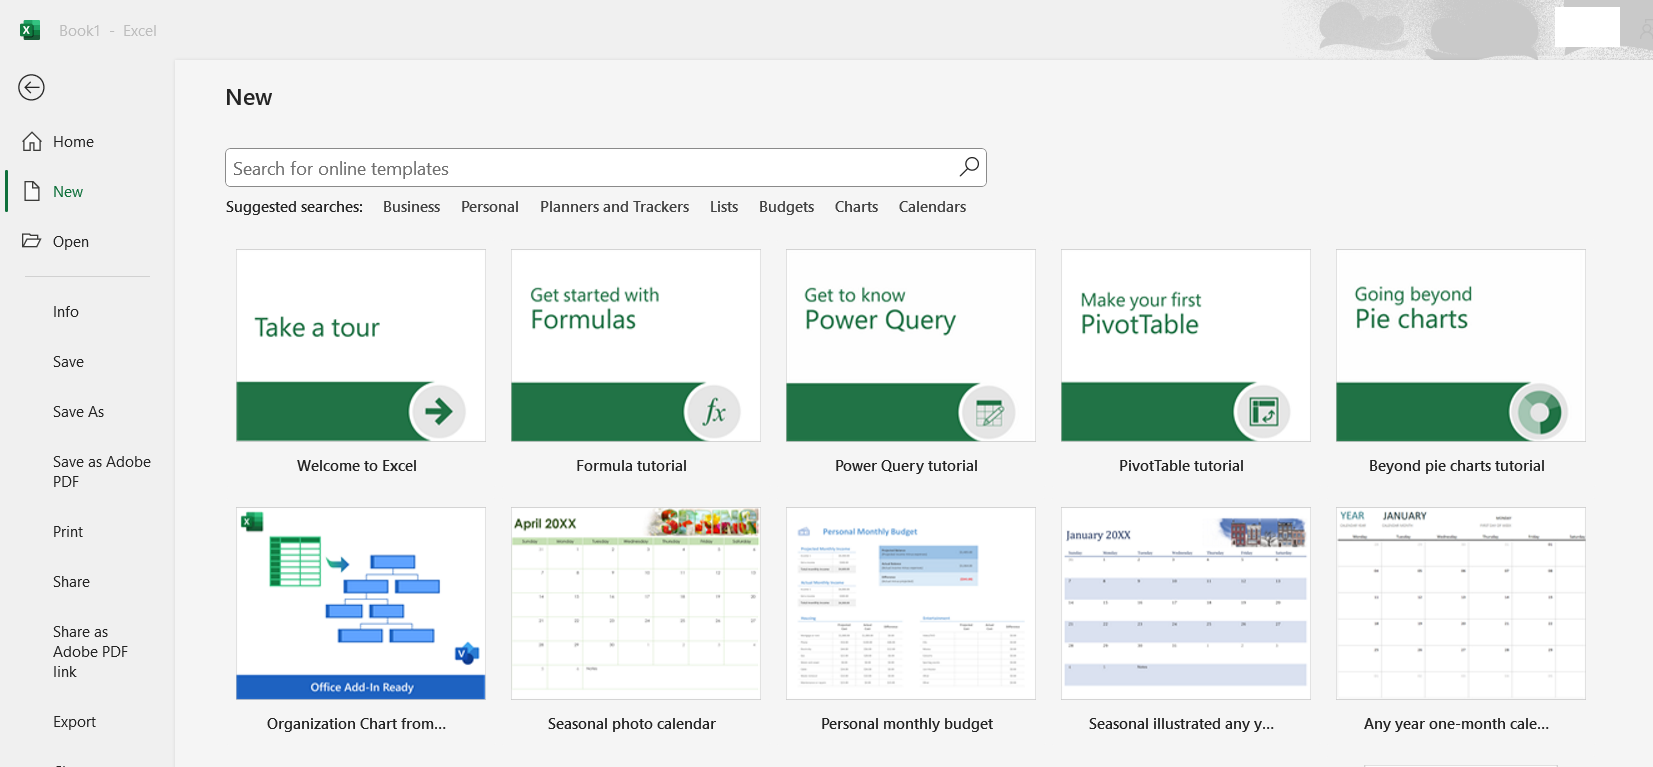The width and height of the screenshot is (1653, 767).
Task: Open Any year one-month calendar thumbnail
Action: (1461, 603)
